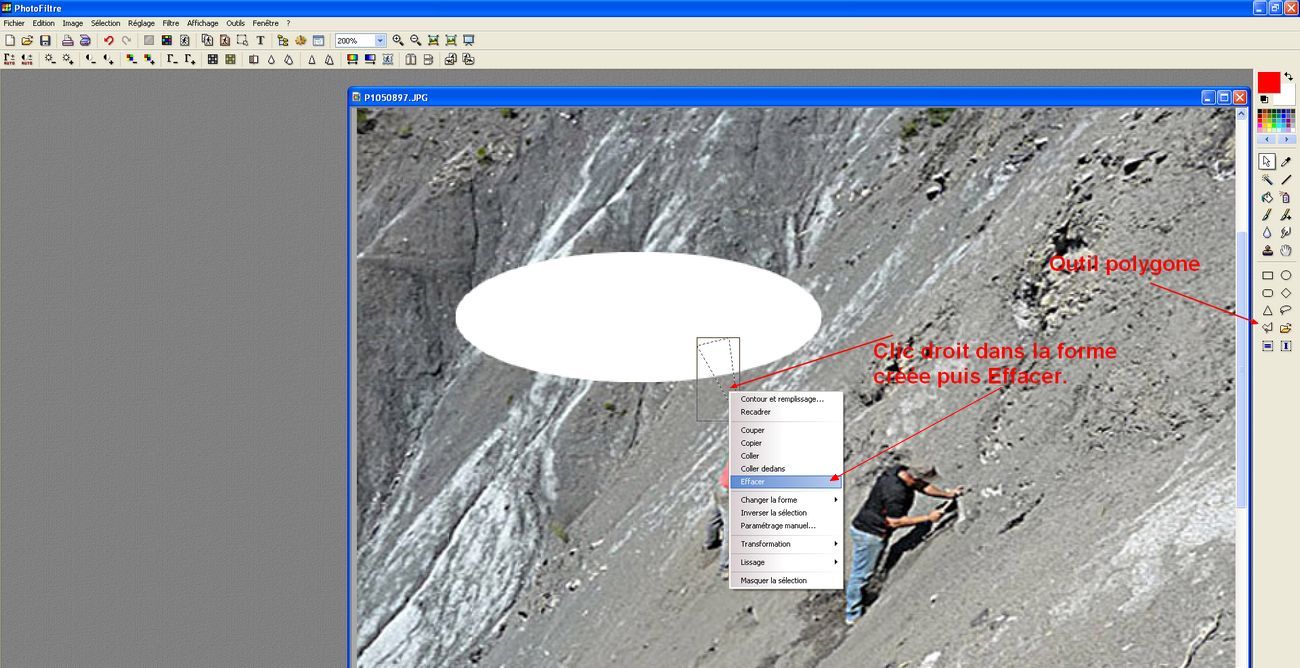Expand the Transformation submenu
This screenshot has width=1300, height=668.
tap(786, 544)
